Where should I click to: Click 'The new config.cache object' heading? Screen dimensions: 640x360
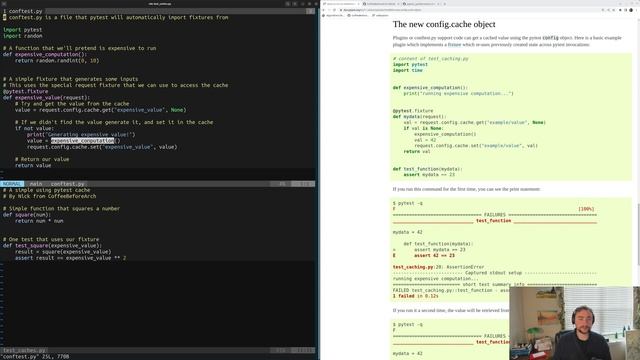(444, 24)
